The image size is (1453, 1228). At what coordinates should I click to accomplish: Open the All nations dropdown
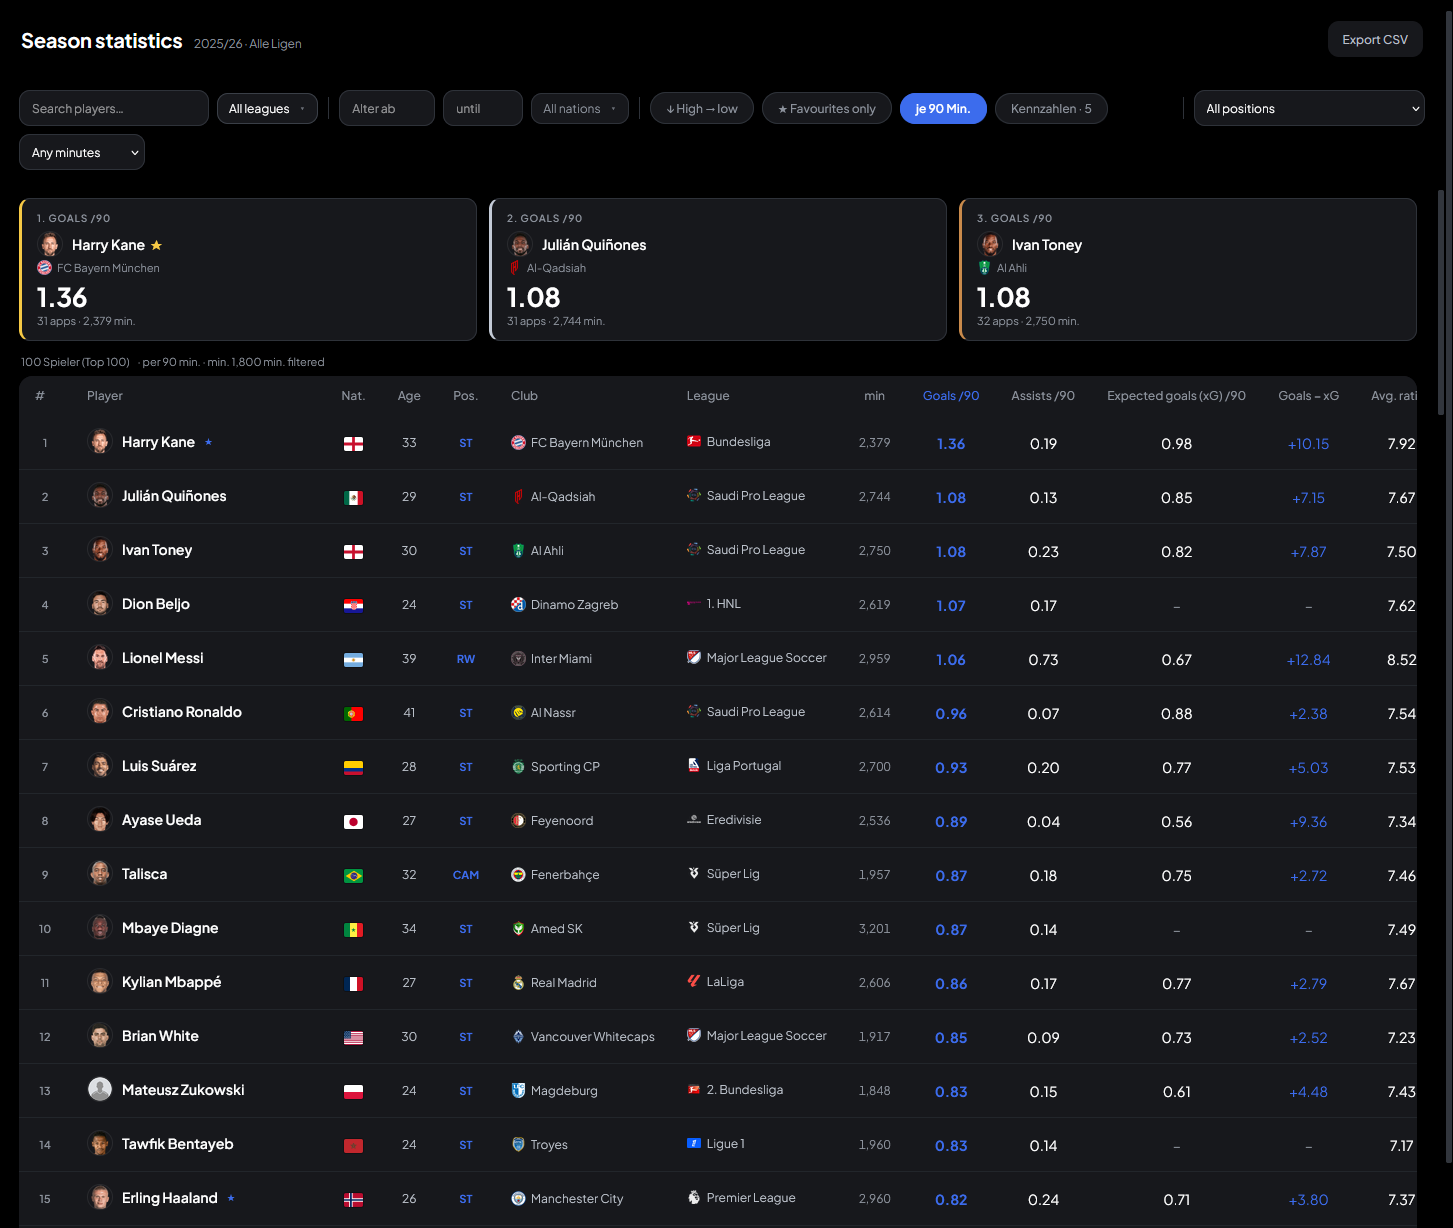tap(580, 108)
